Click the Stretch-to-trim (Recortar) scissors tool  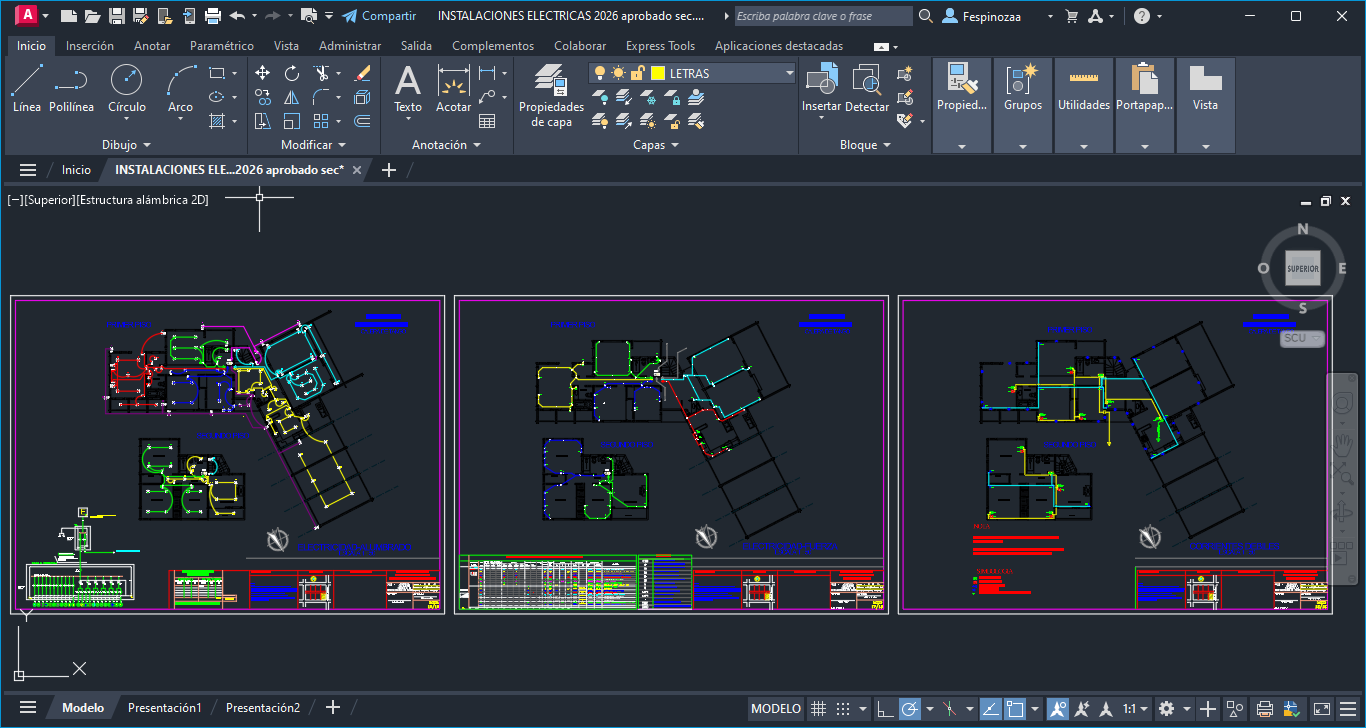pyautogui.click(x=322, y=73)
